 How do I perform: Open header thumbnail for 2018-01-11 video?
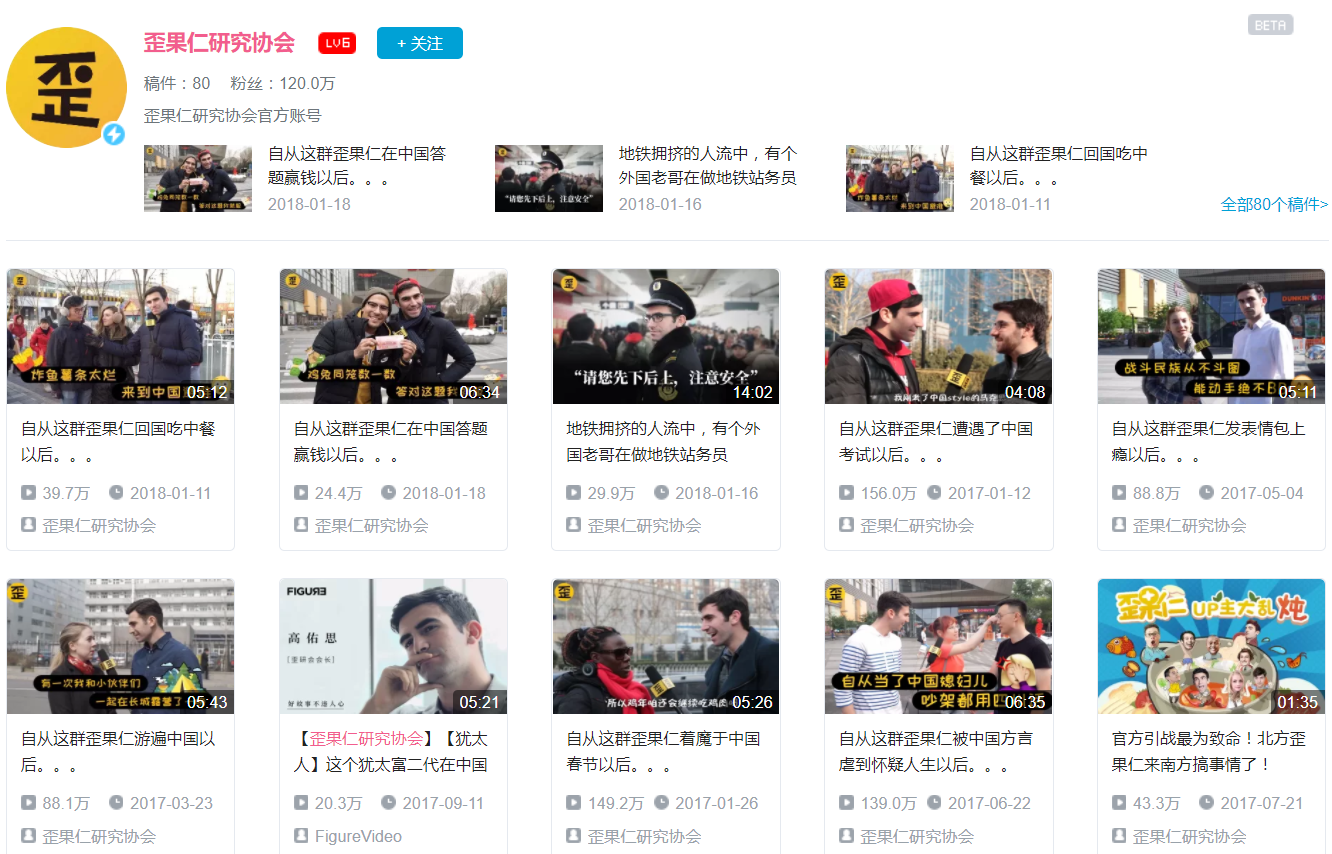pos(899,178)
